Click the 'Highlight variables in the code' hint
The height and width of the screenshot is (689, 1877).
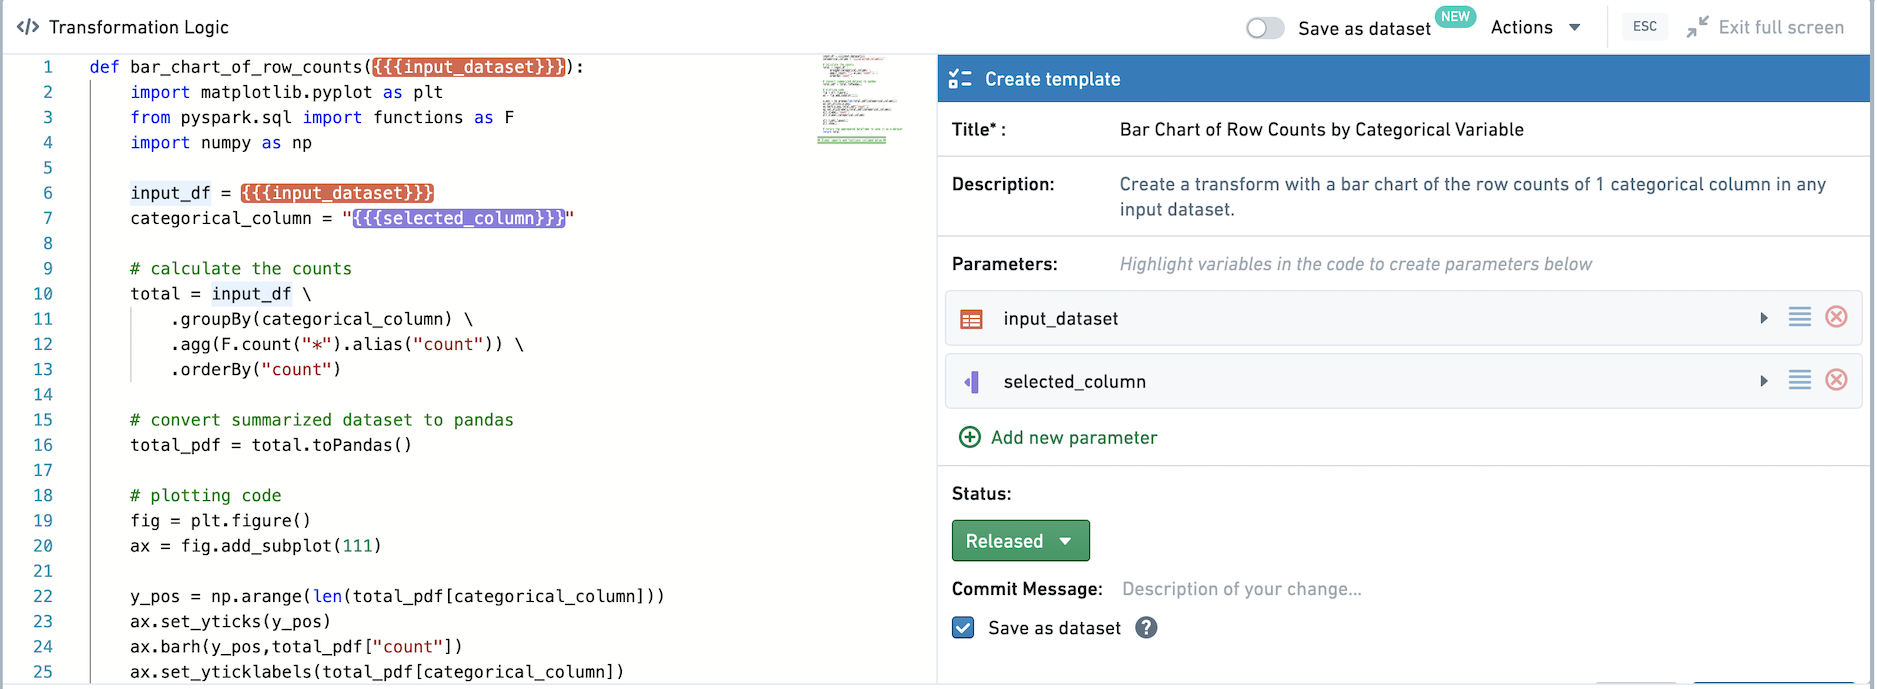coord(1355,264)
